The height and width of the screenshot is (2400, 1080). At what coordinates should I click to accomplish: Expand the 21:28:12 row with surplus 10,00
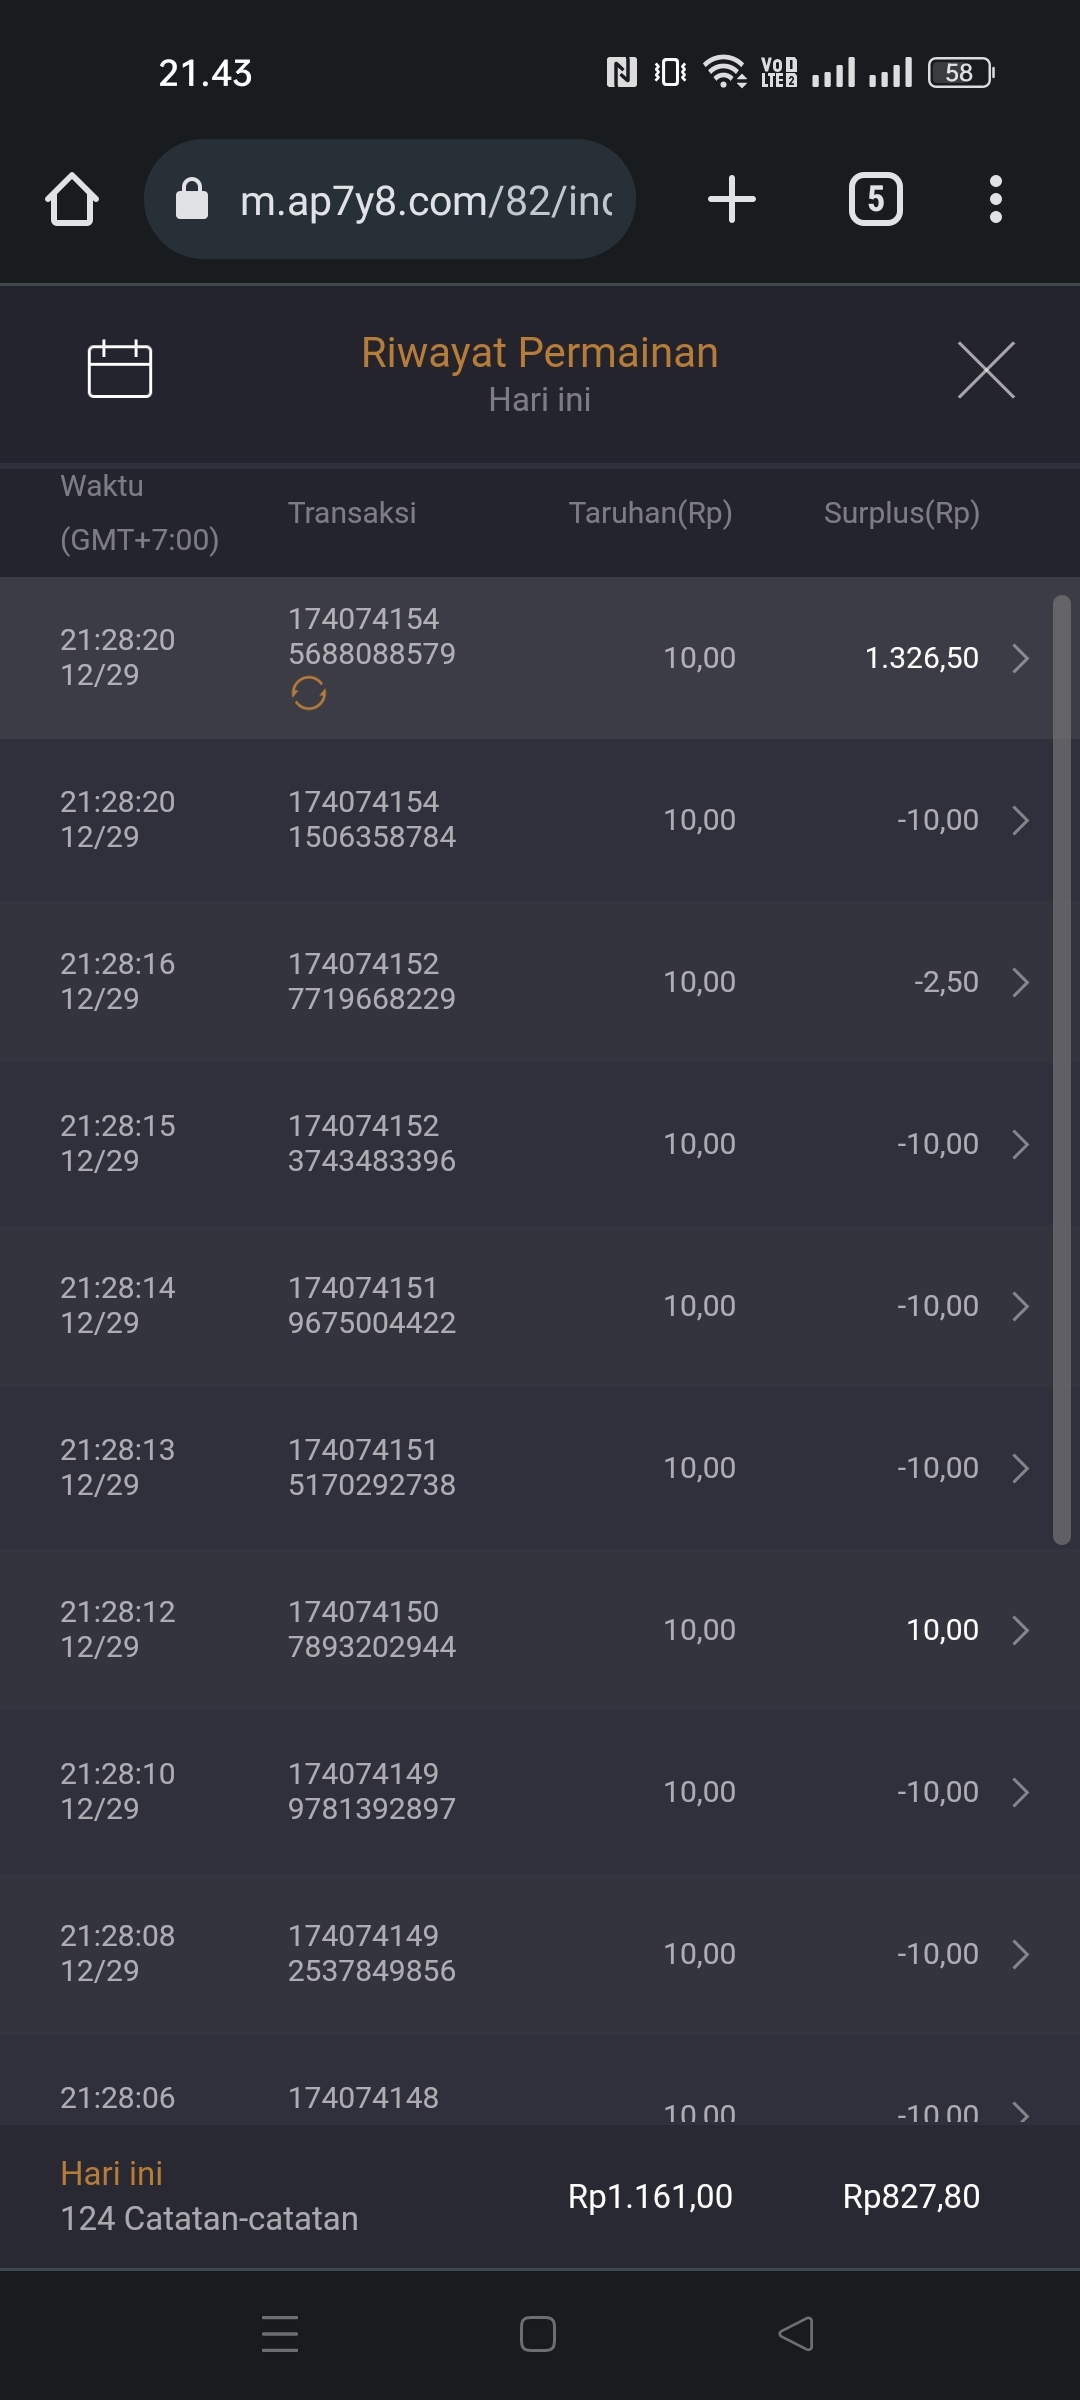[x=1020, y=1630]
